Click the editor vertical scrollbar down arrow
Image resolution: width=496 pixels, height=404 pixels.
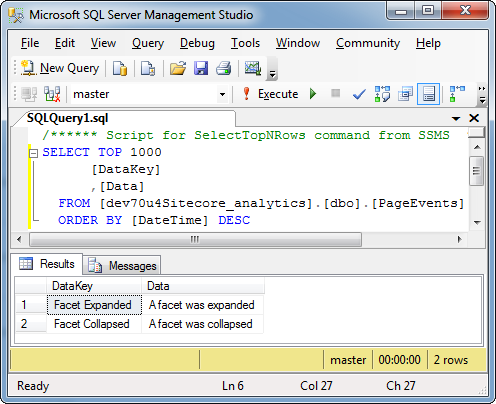[x=477, y=222]
